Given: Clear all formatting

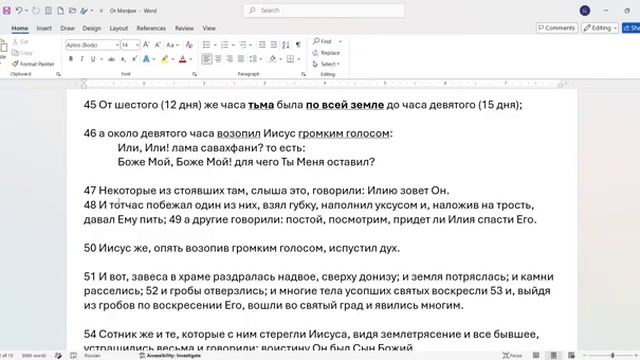Looking at the screenshot, I should pyautogui.click(x=189, y=44).
